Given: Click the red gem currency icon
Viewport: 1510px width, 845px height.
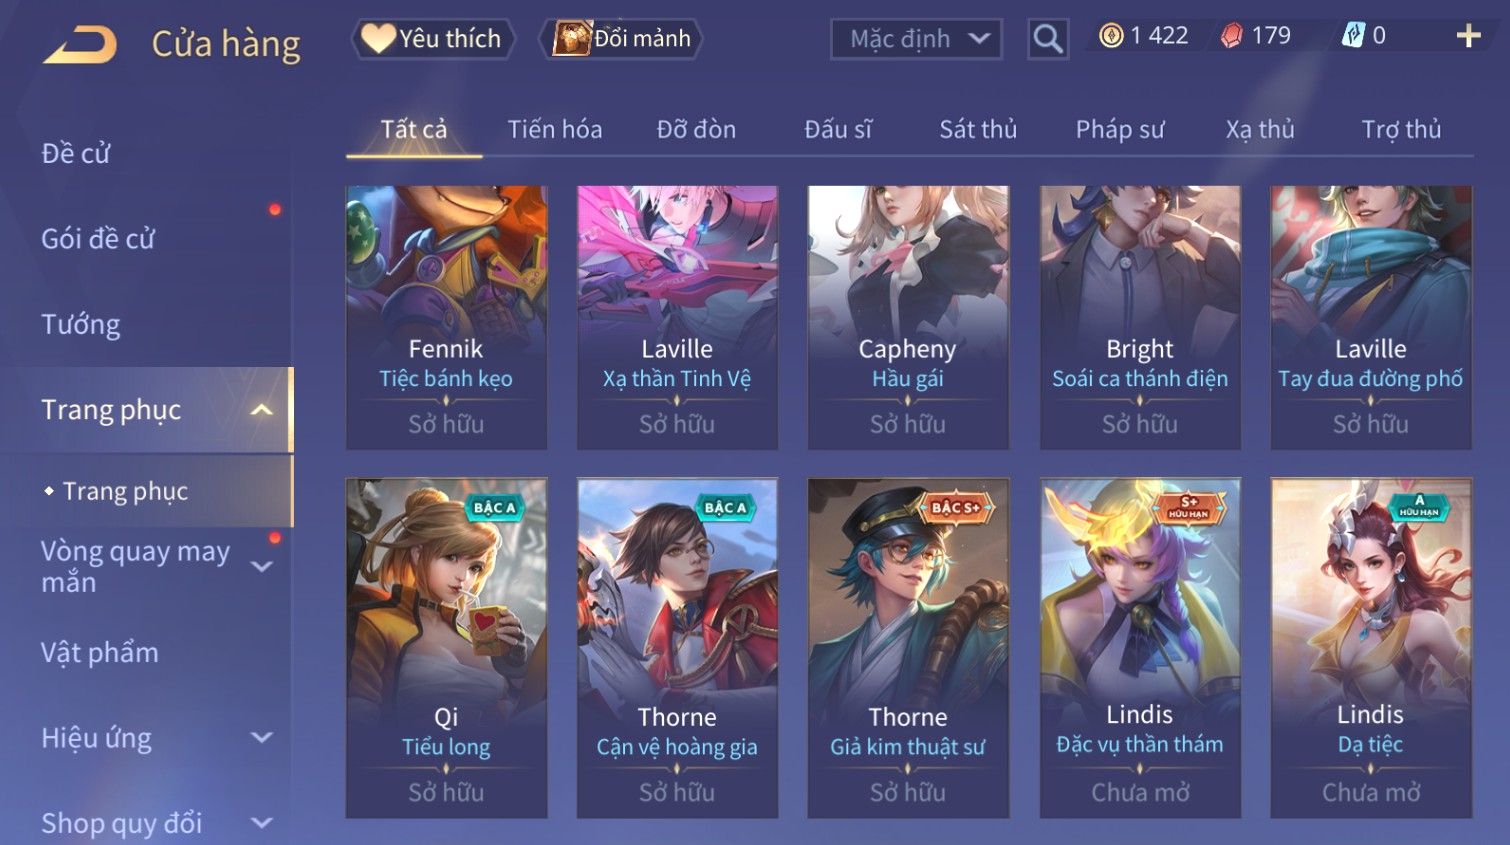Looking at the screenshot, I should click(x=1232, y=36).
